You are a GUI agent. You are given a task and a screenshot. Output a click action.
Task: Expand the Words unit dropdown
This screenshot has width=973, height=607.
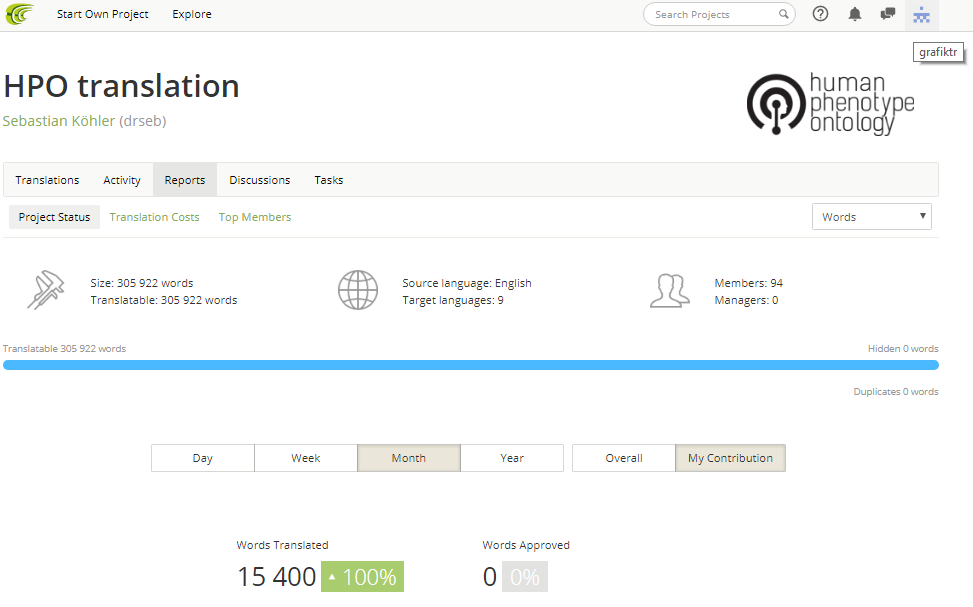point(872,217)
